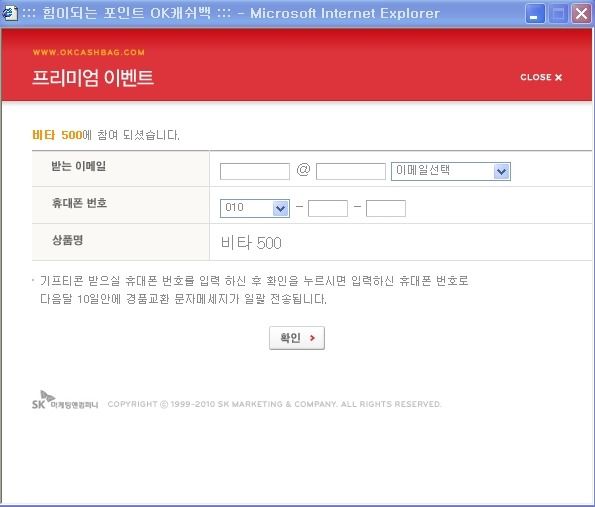595x507 pixels.
Task: Click the email domain input field
Action: click(351, 172)
